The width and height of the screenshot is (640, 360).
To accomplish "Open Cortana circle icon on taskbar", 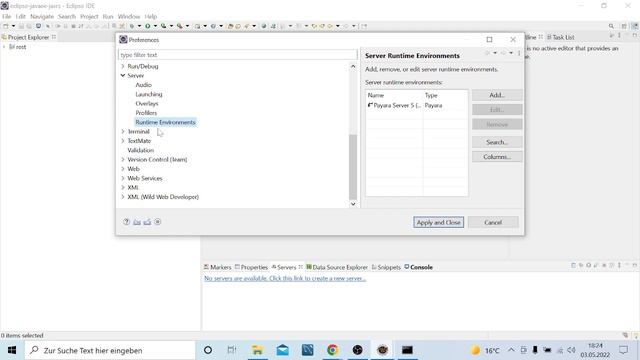I will coord(208,350).
